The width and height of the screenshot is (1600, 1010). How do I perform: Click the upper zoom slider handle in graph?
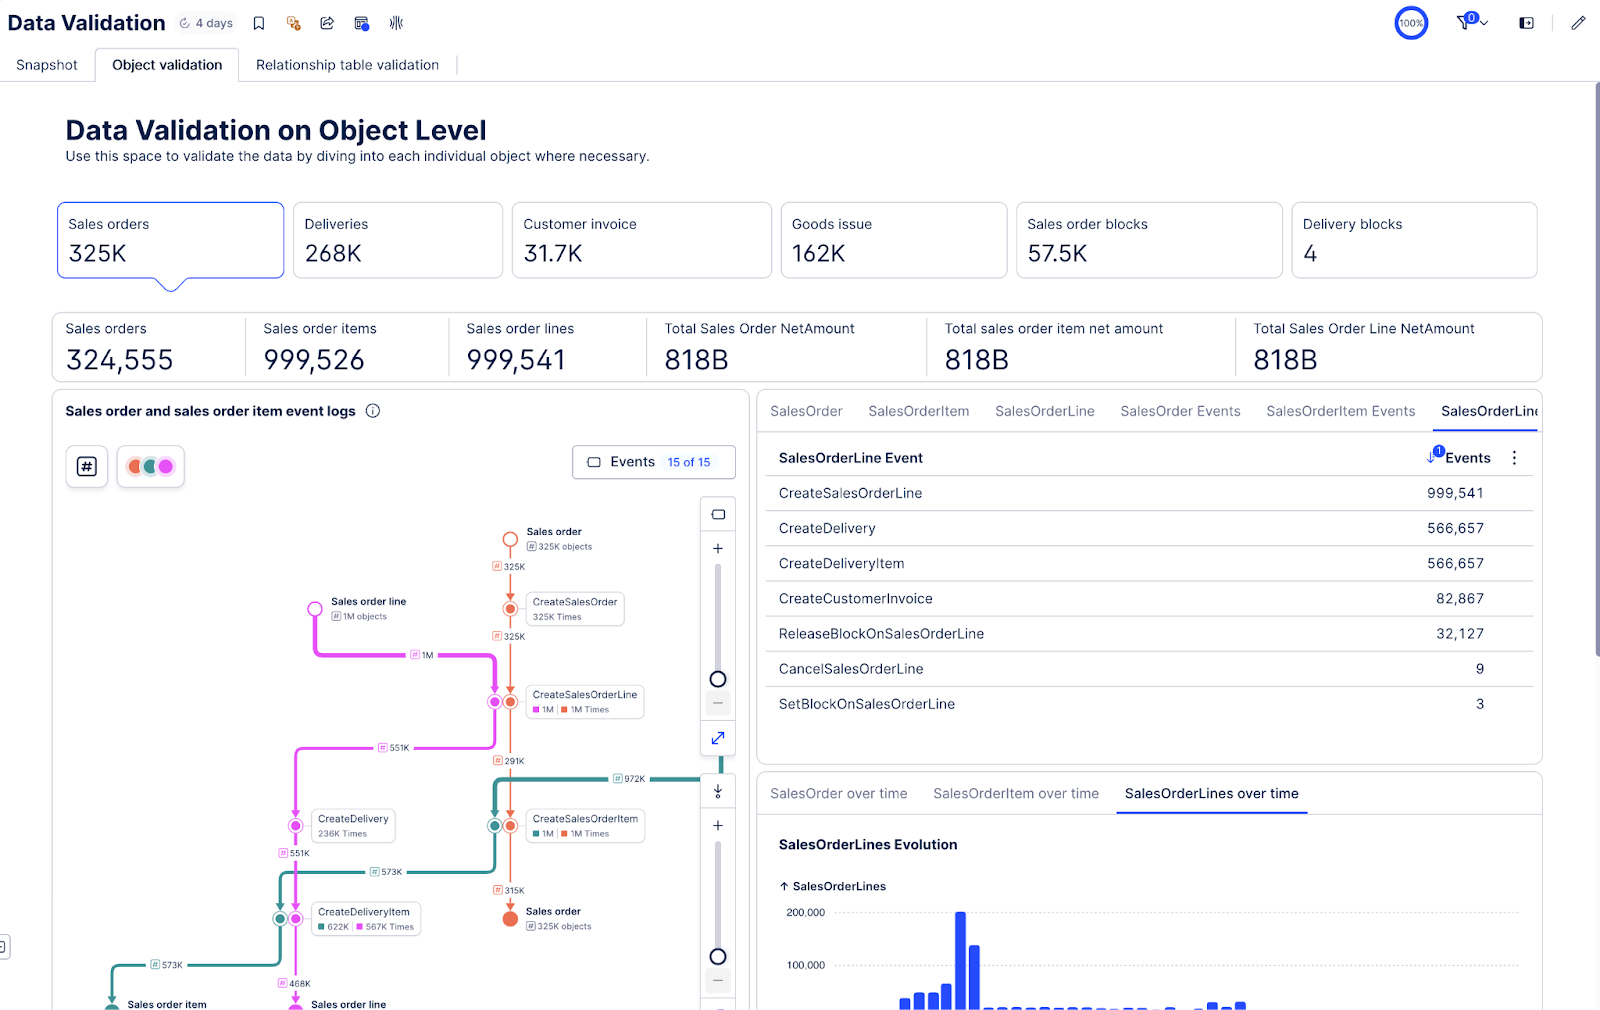[x=718, y=679]
